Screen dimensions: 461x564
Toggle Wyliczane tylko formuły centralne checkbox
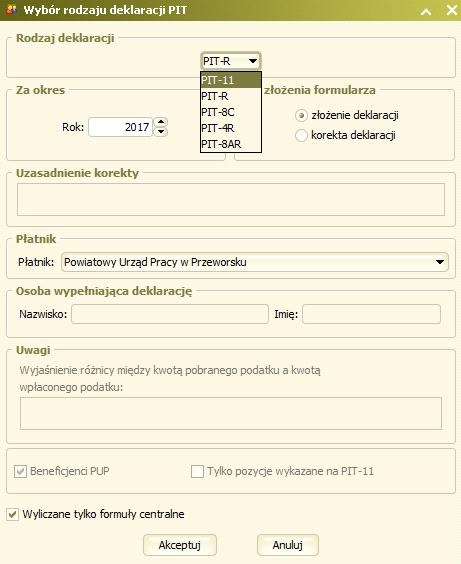[12, 514]
